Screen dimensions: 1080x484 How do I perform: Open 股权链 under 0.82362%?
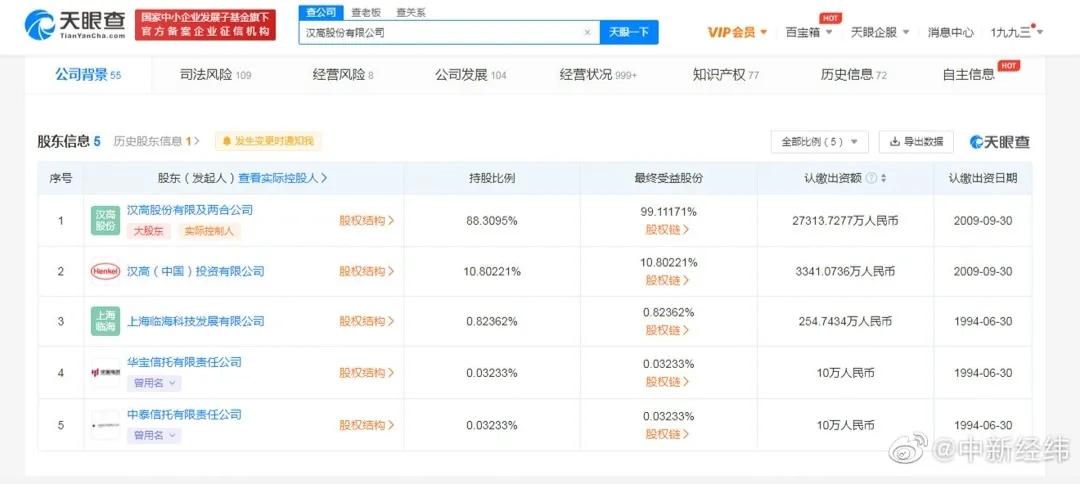pos(667,330)
